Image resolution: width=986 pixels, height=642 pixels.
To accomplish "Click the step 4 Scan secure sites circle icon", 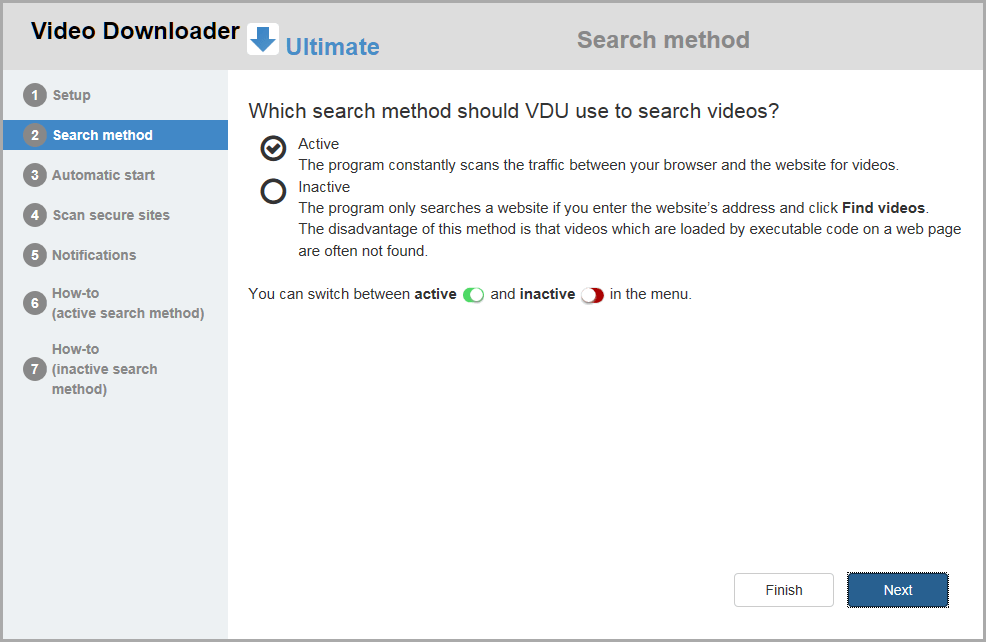I will point(34,215).
